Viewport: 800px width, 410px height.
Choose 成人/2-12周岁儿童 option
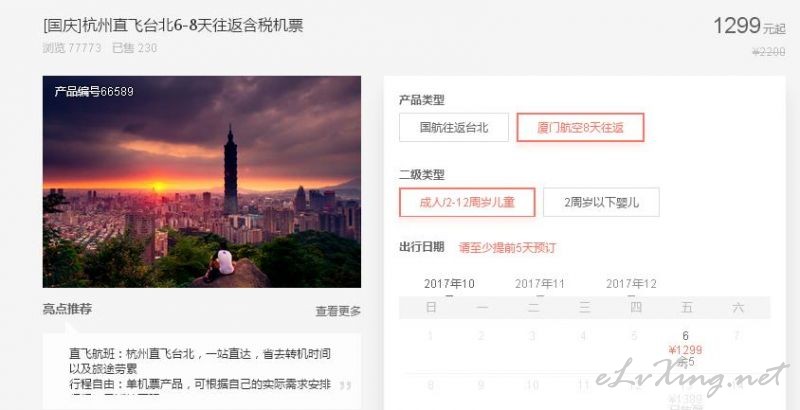(x=467, y=202)
